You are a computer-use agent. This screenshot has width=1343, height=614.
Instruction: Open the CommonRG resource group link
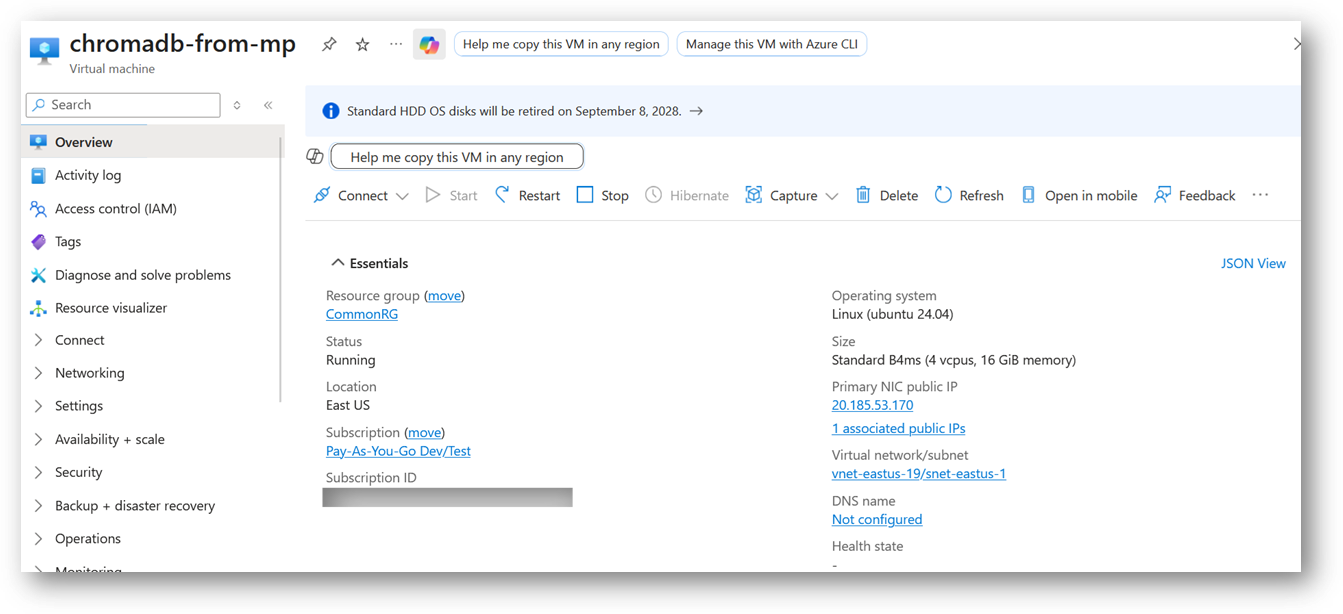(361, 313)
